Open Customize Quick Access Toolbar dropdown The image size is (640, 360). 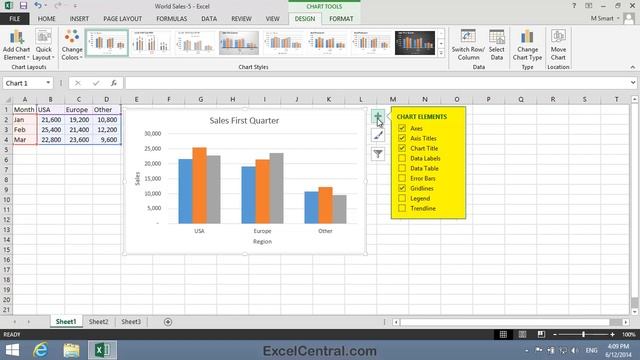pos(75,6)
